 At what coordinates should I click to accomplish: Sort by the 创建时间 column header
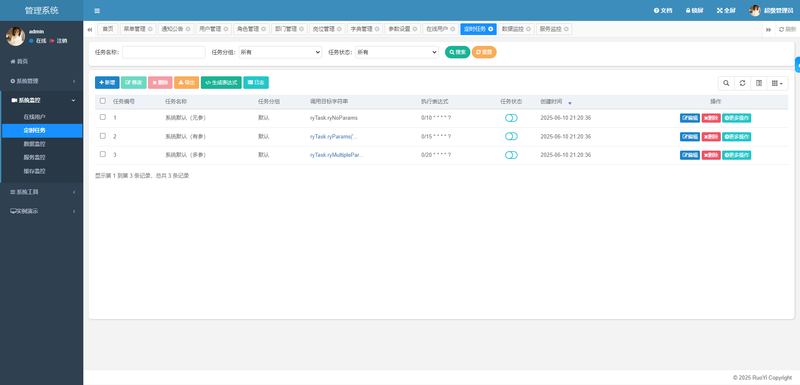(551, 101)
